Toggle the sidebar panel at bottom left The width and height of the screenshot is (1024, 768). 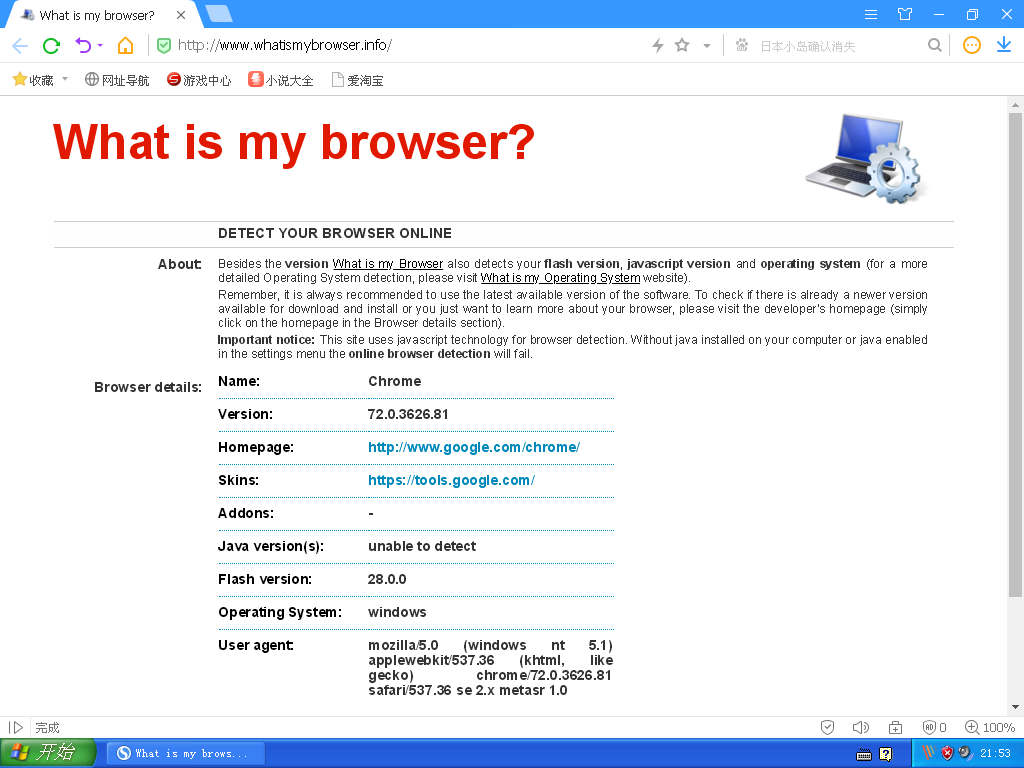pyautogui.click(x=16, y=727)
